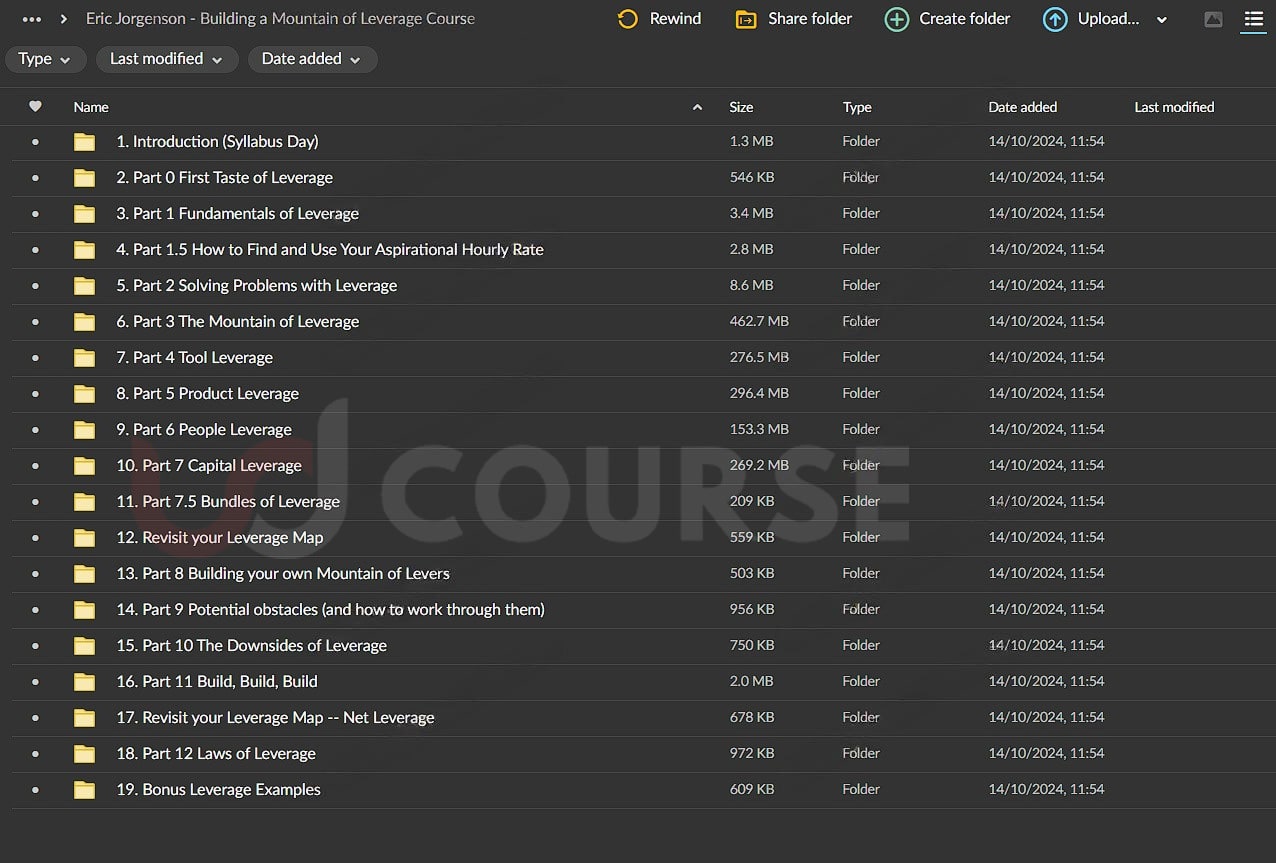Expand the Date added filter dropdown

coord(312,59)
